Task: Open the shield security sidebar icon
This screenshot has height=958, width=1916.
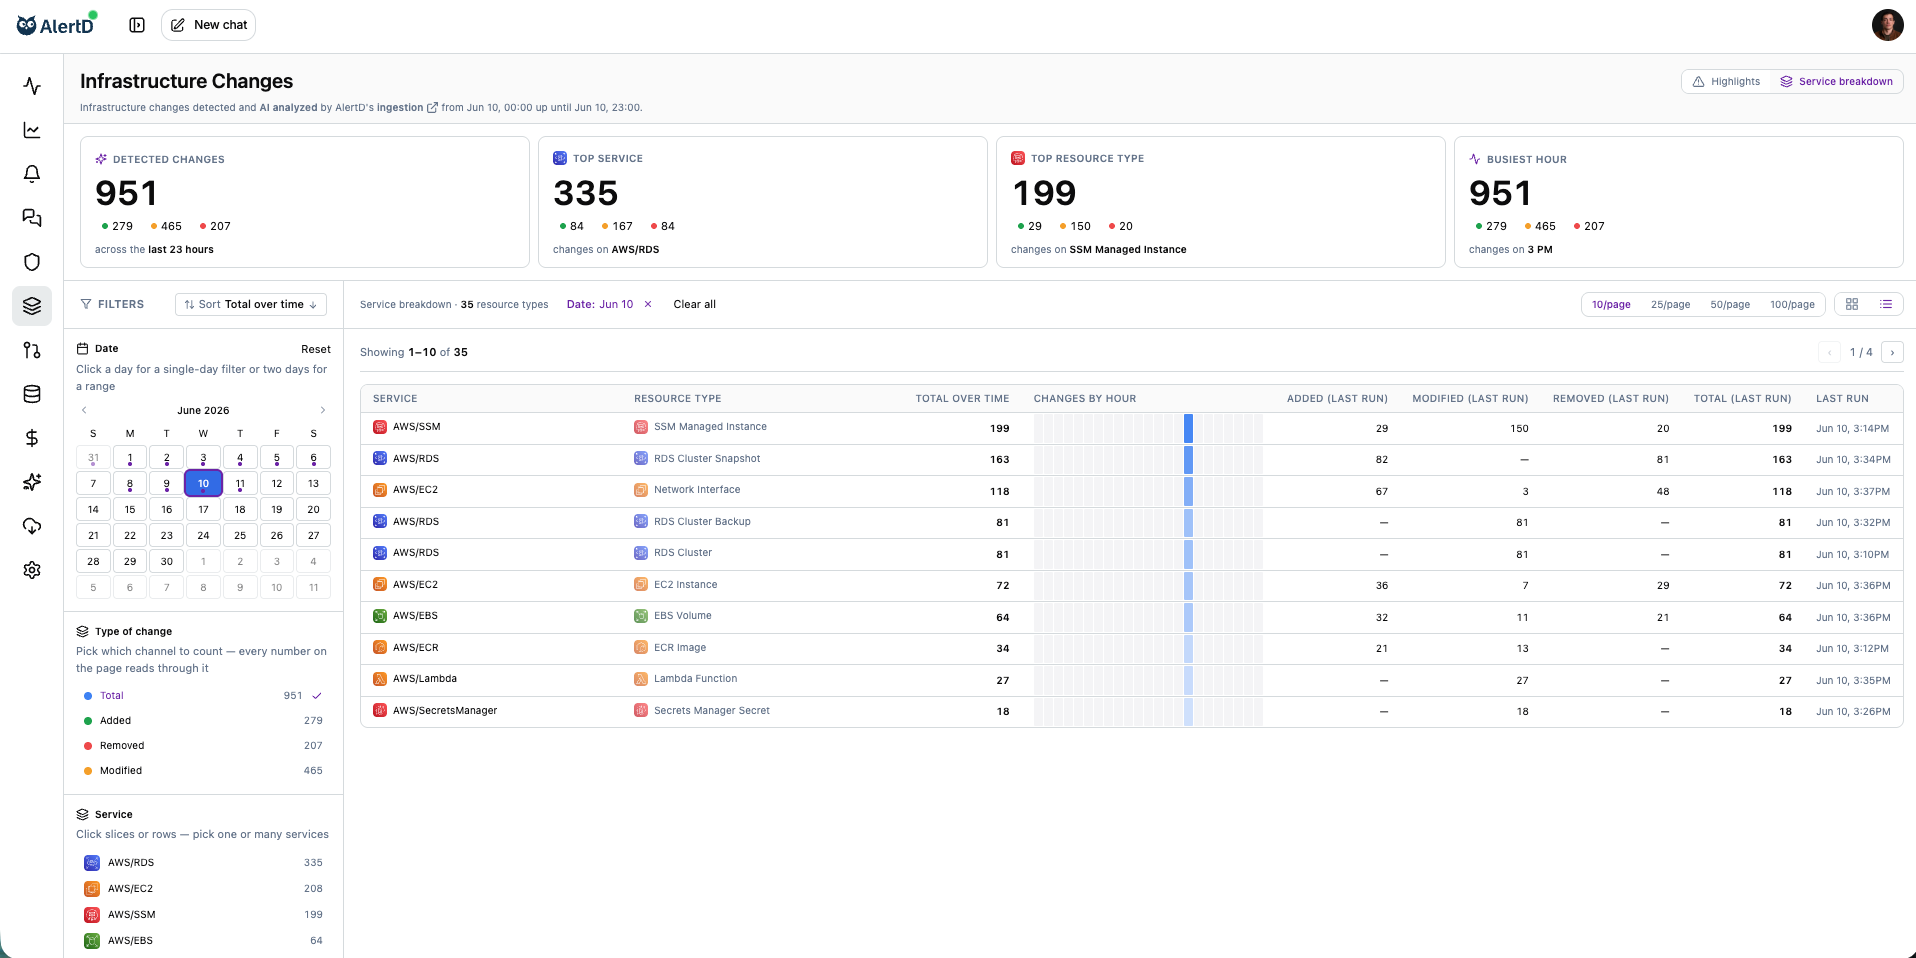Action: point(32,262)
